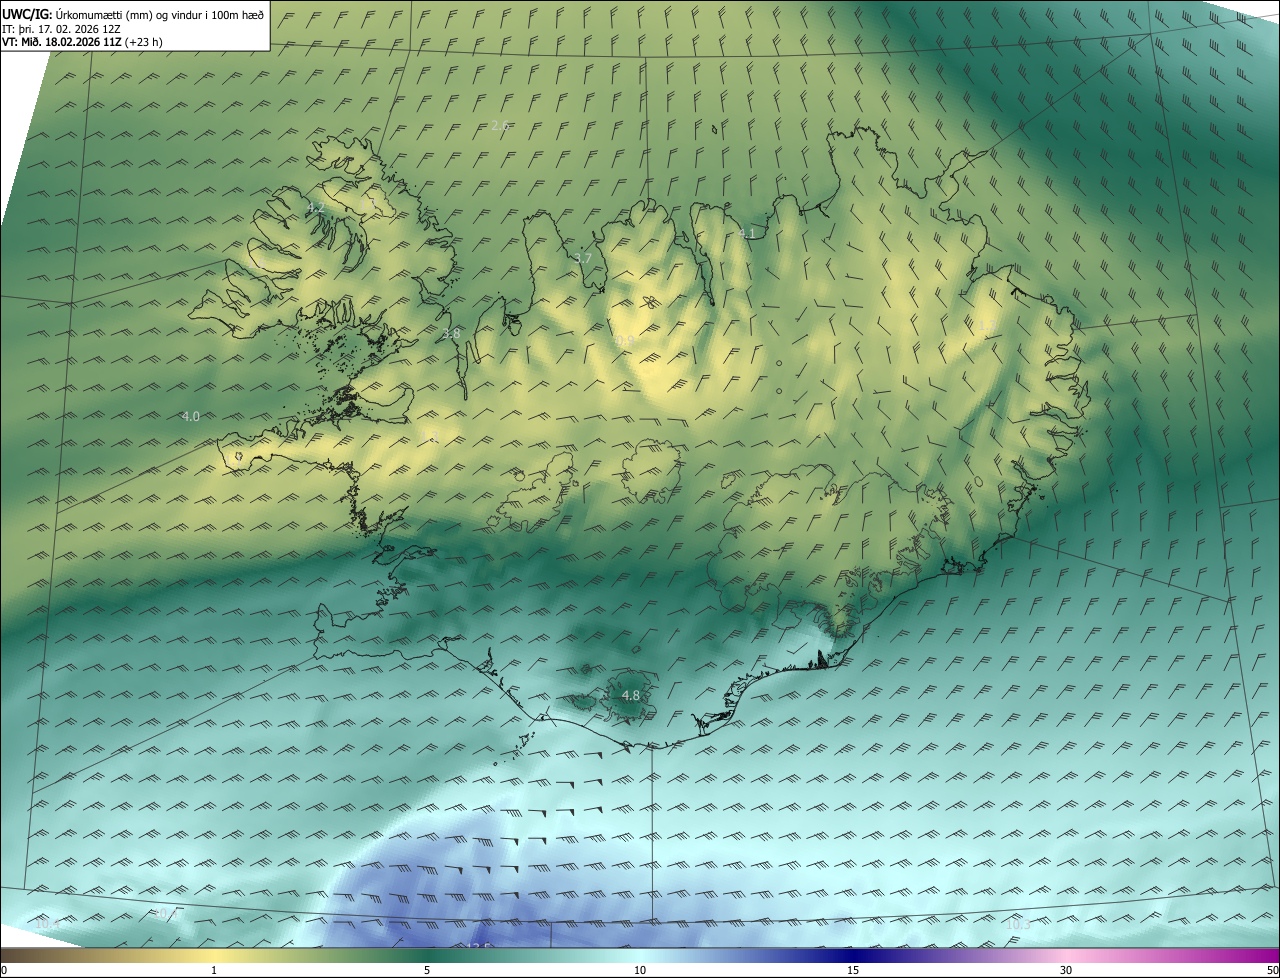Click the 4.1 value label on the map
The height and width of the screenshot is (978, 1280).
point(747,233)
